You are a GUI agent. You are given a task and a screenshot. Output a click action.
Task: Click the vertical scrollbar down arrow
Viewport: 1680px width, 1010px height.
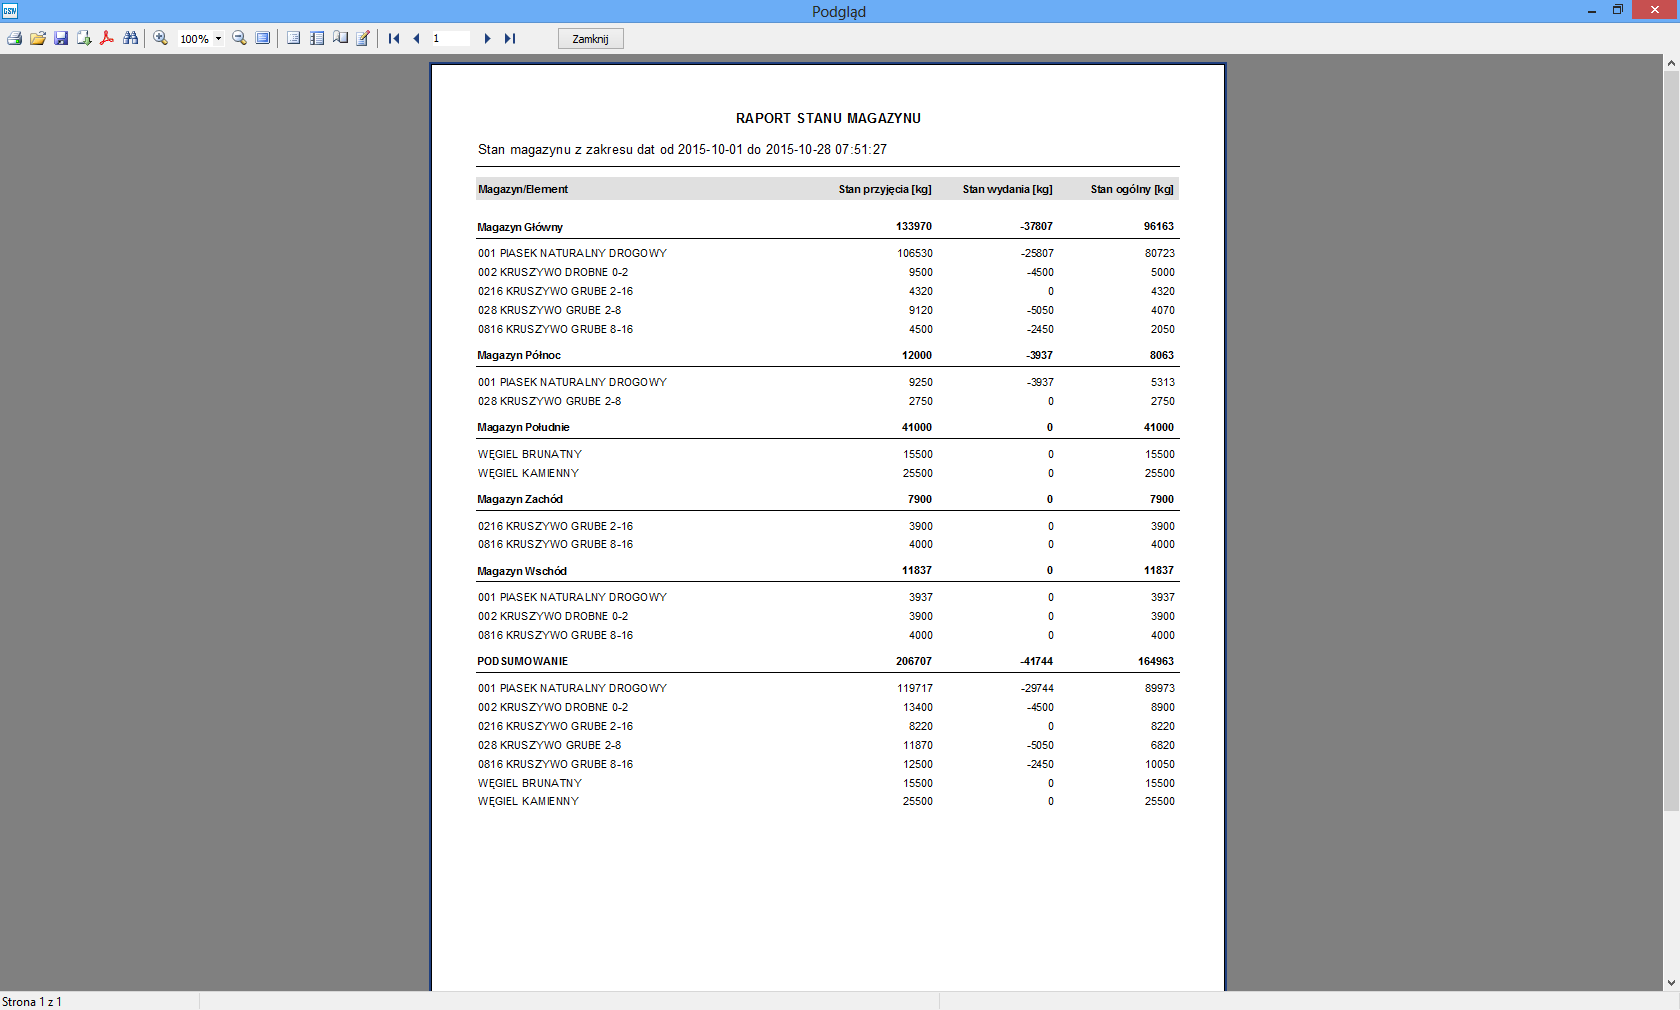(x=1671, y=983)
